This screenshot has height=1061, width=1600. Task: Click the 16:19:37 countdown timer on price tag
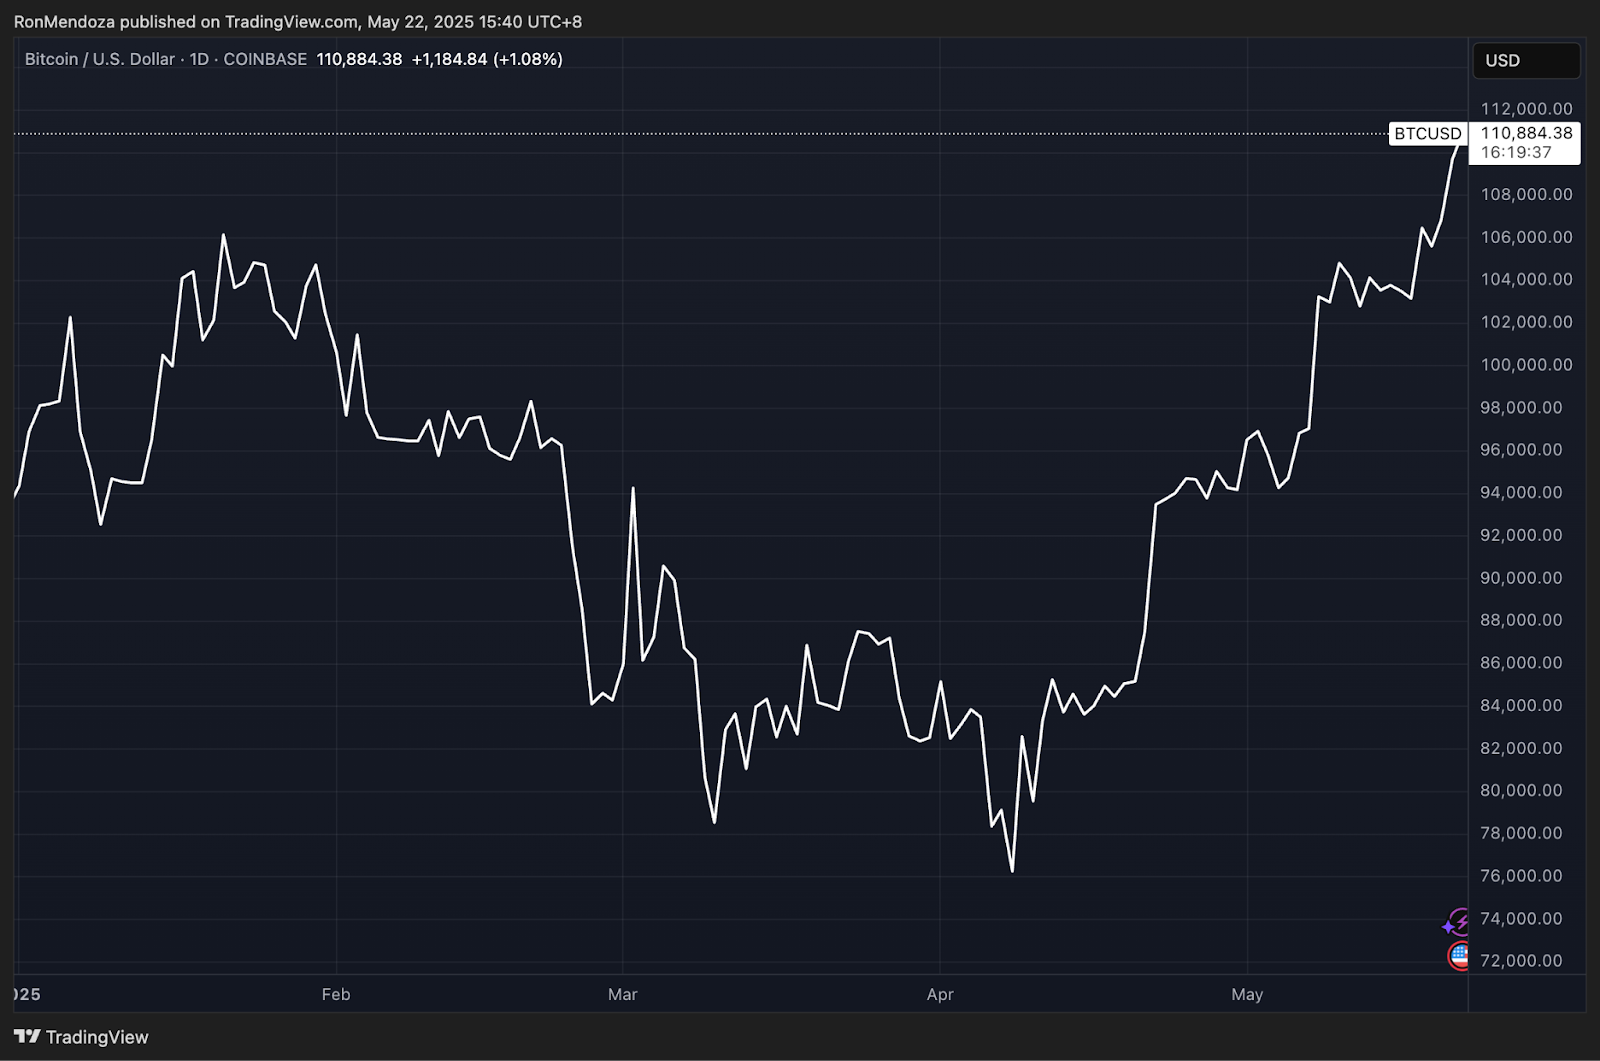[x=1516, y=153]
